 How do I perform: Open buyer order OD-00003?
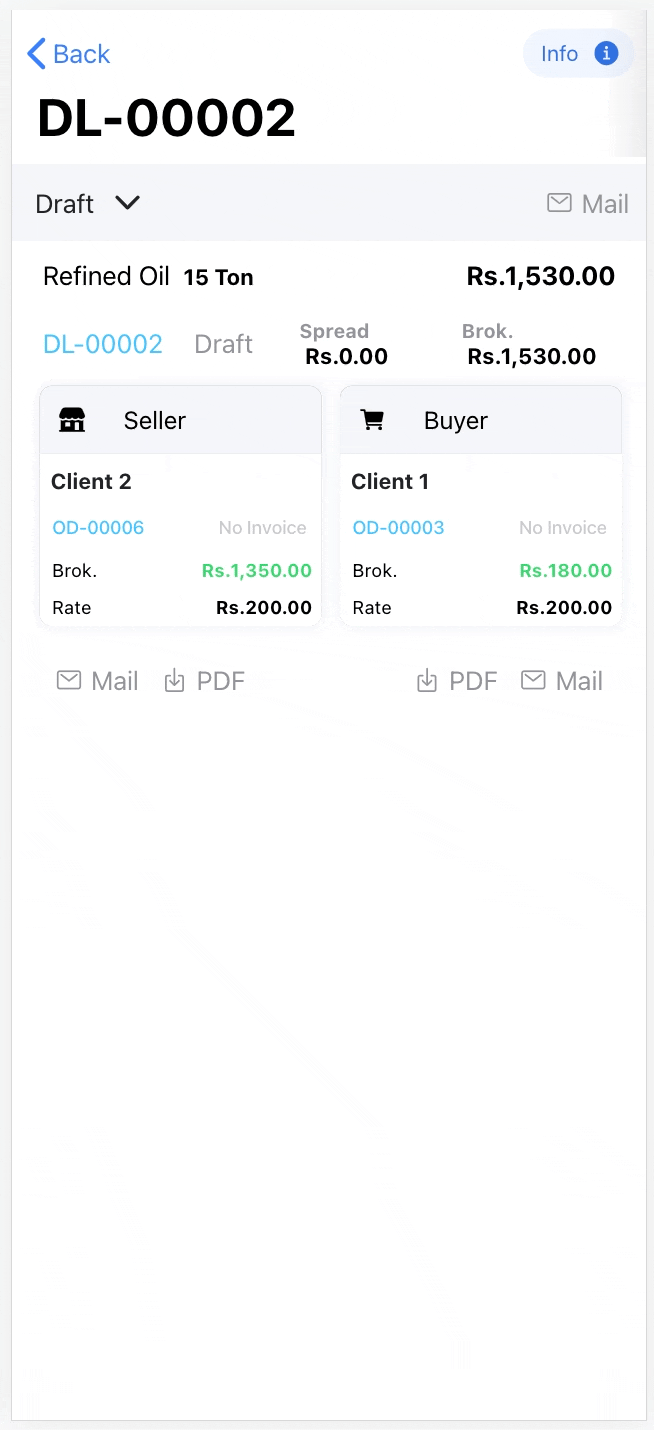click(x=397, y=527)
